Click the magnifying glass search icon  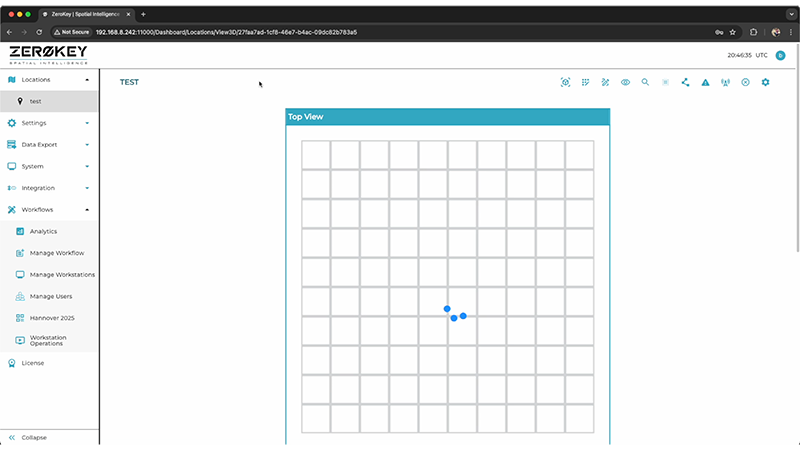(x=645, y=82)
